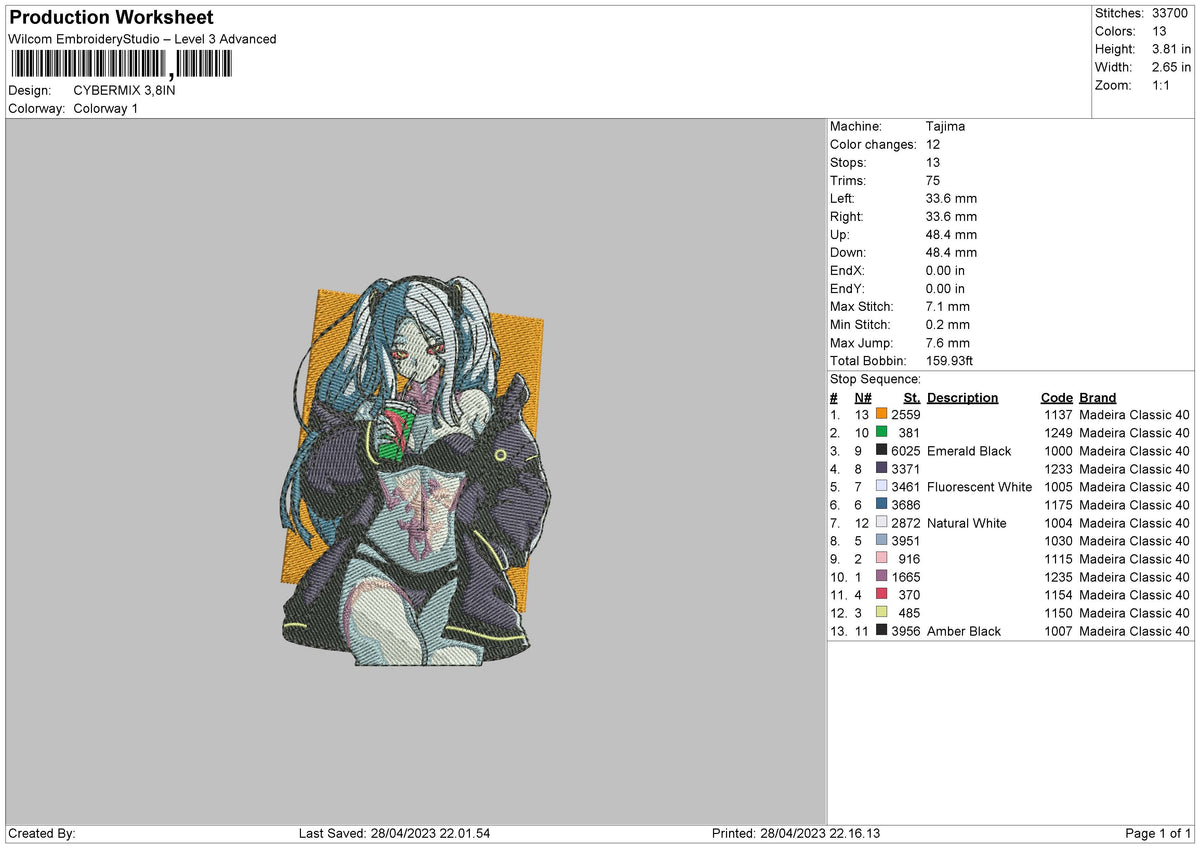Image resolution: width=1200 pixels, height=848 pixels.
Task: Click the 'Fluorescent White' description text
Action: coord(979,487)
